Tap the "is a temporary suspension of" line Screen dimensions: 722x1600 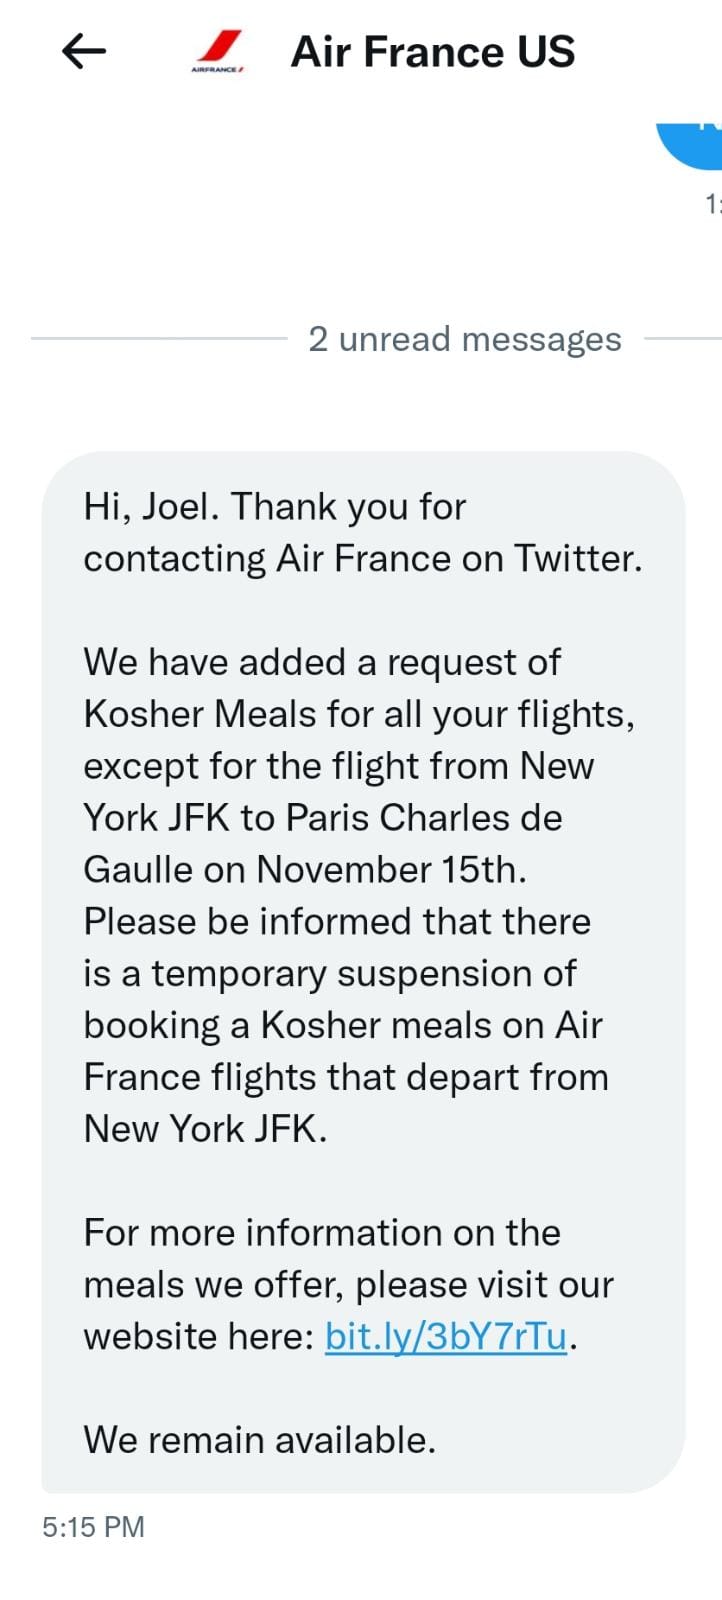click(x=330, y=973)
